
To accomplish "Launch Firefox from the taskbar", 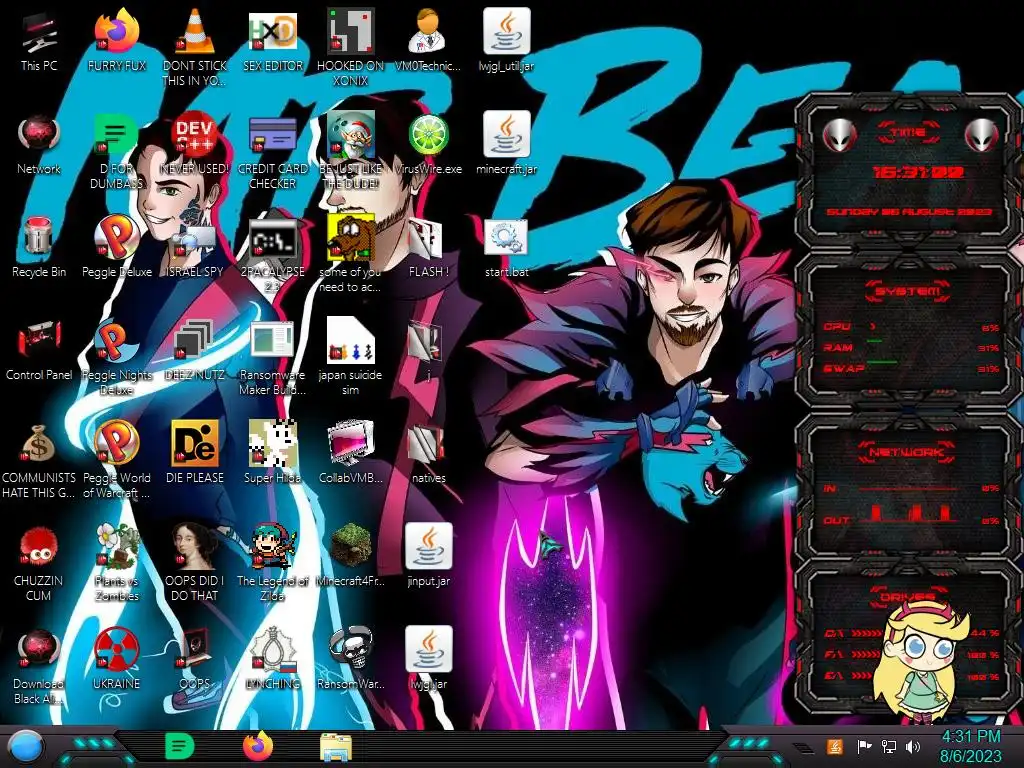I will [x=257, y=746].
